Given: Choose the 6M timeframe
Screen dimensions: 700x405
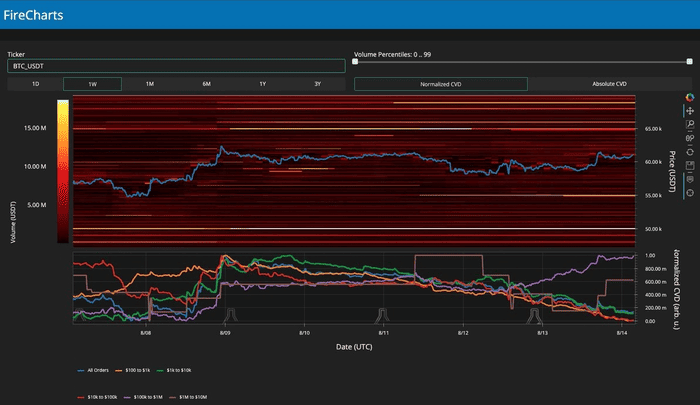Looking at the screenshot, I should (x=206, y=84).
